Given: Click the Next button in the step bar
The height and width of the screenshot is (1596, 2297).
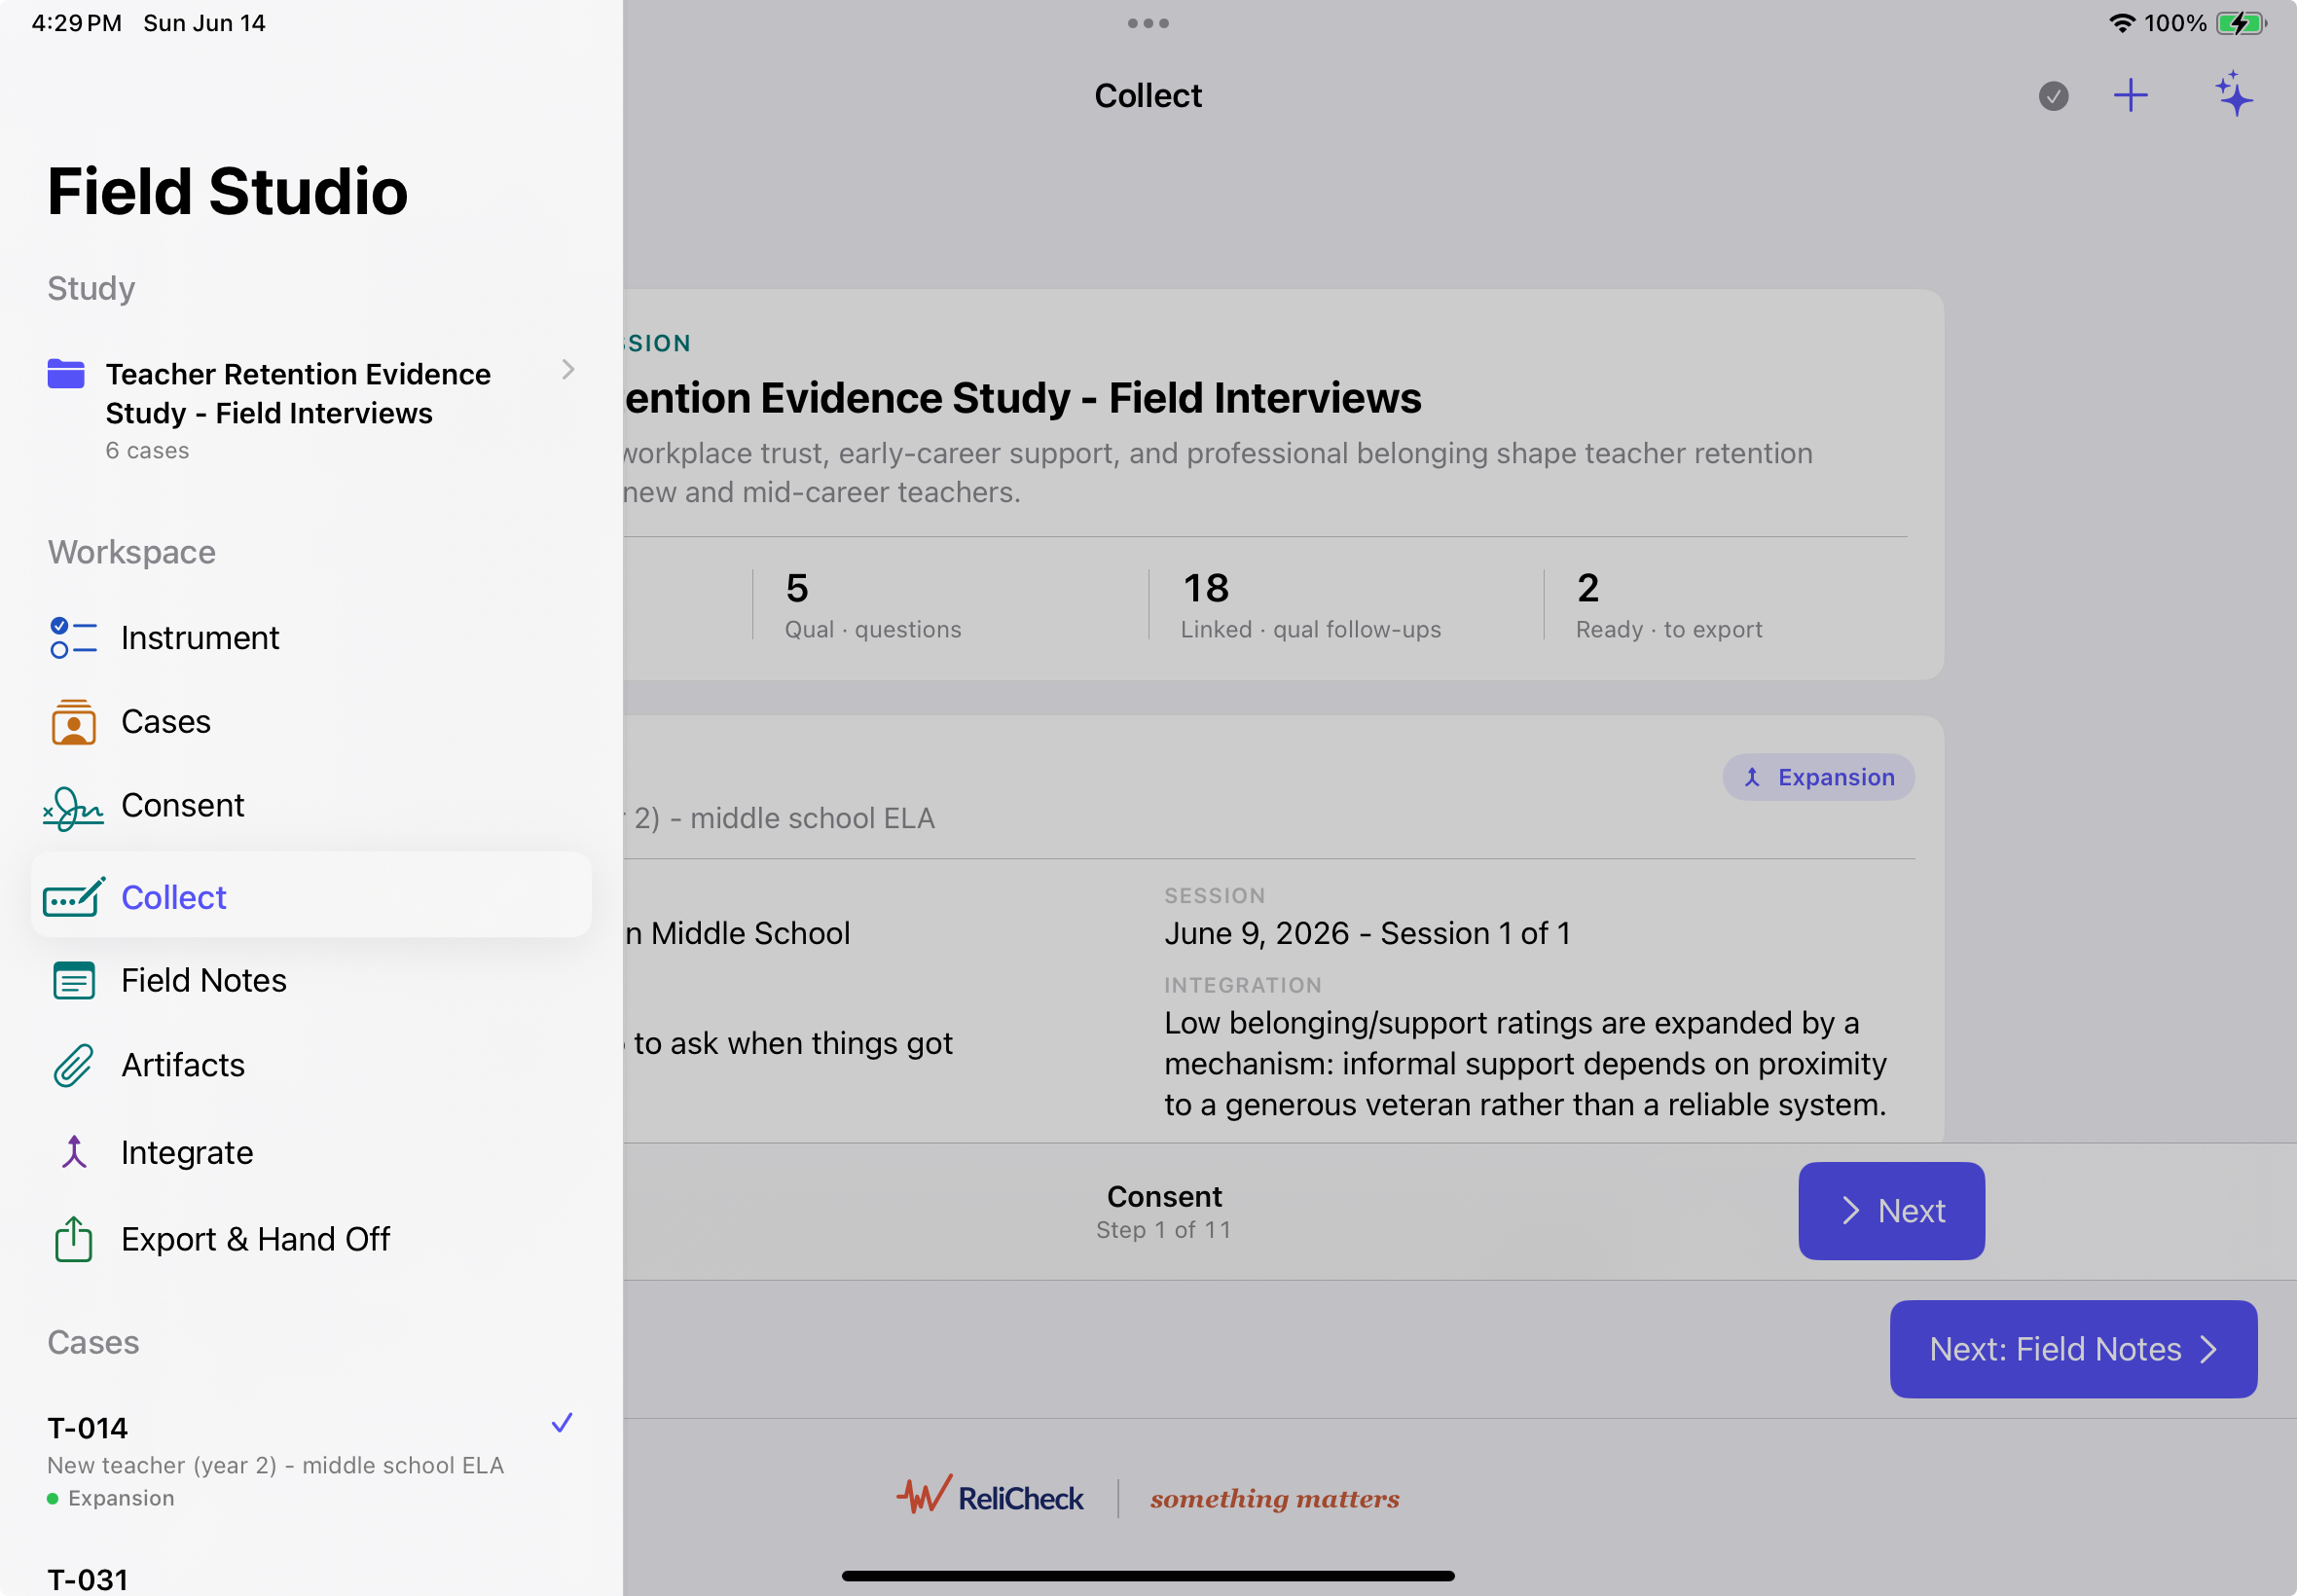Looking at the screenshot, I should click(x=1891, y=1211).
